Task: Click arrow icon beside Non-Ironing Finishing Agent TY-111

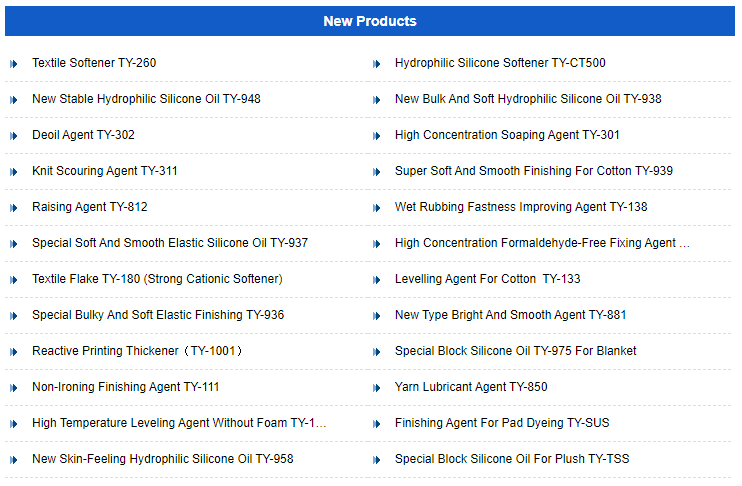Action: pos(14,388)
